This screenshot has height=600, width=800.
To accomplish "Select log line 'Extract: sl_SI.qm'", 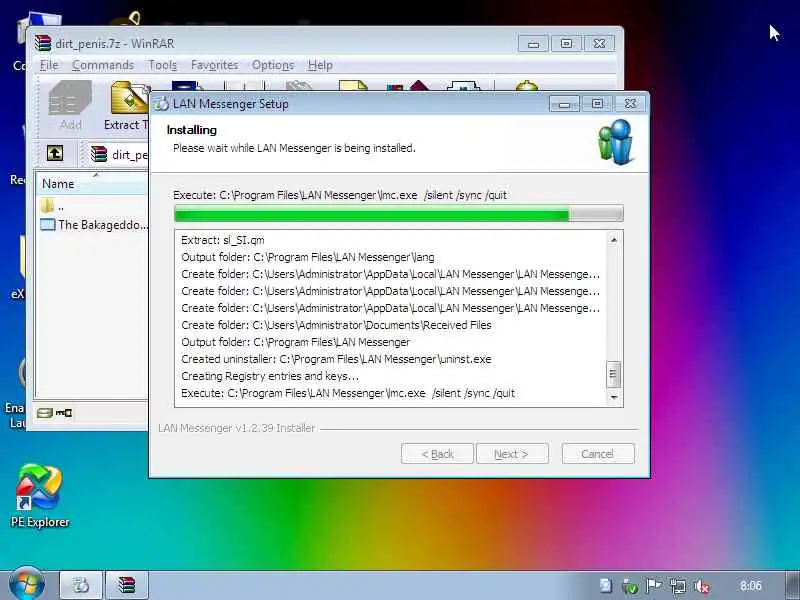I will click(x=222, y=240).
